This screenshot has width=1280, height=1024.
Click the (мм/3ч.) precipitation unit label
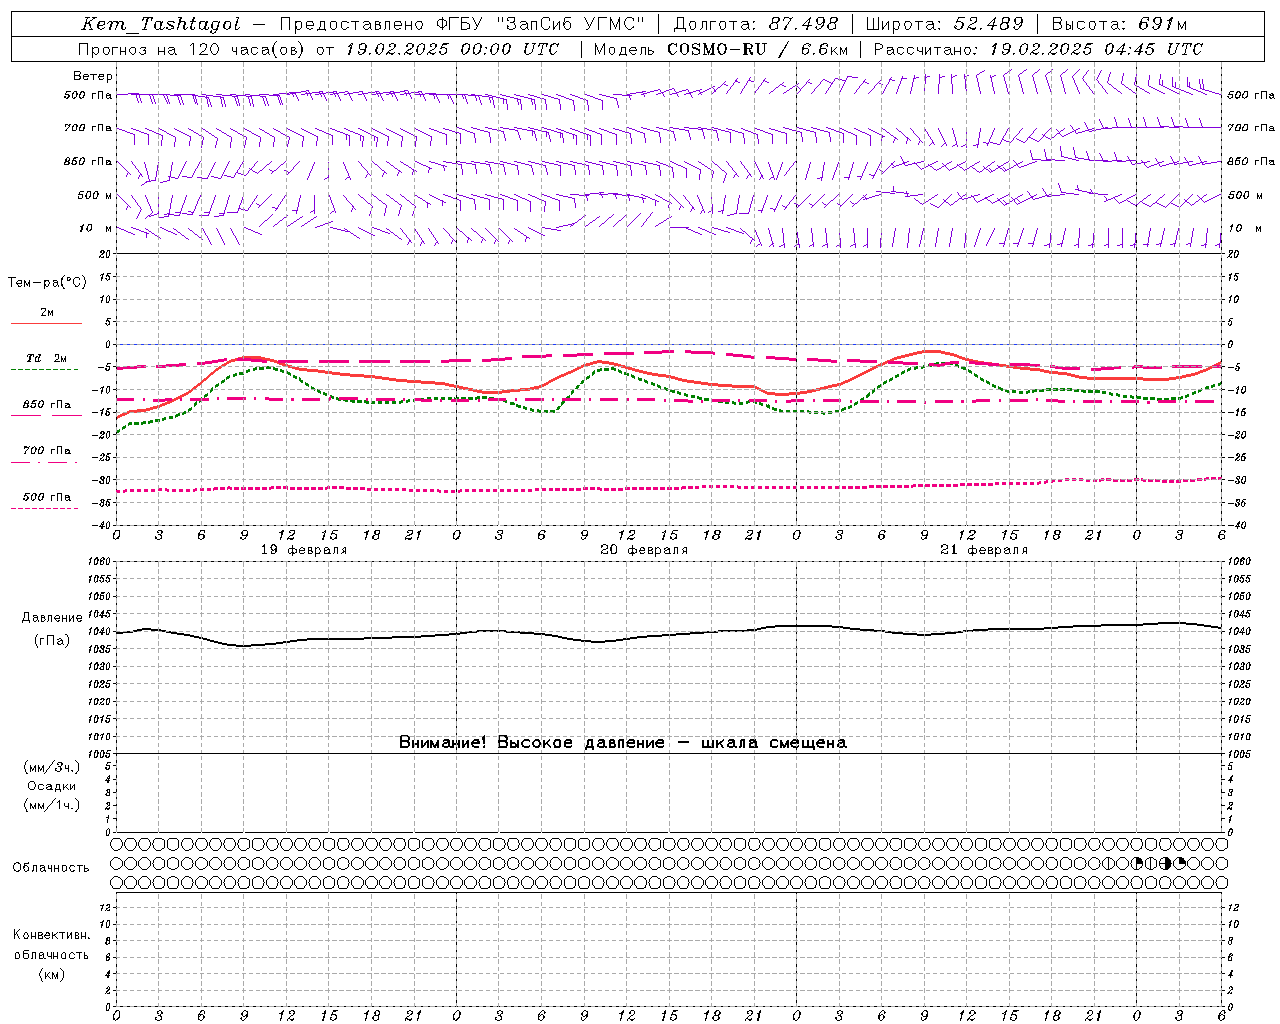click(x=52, y=767)
